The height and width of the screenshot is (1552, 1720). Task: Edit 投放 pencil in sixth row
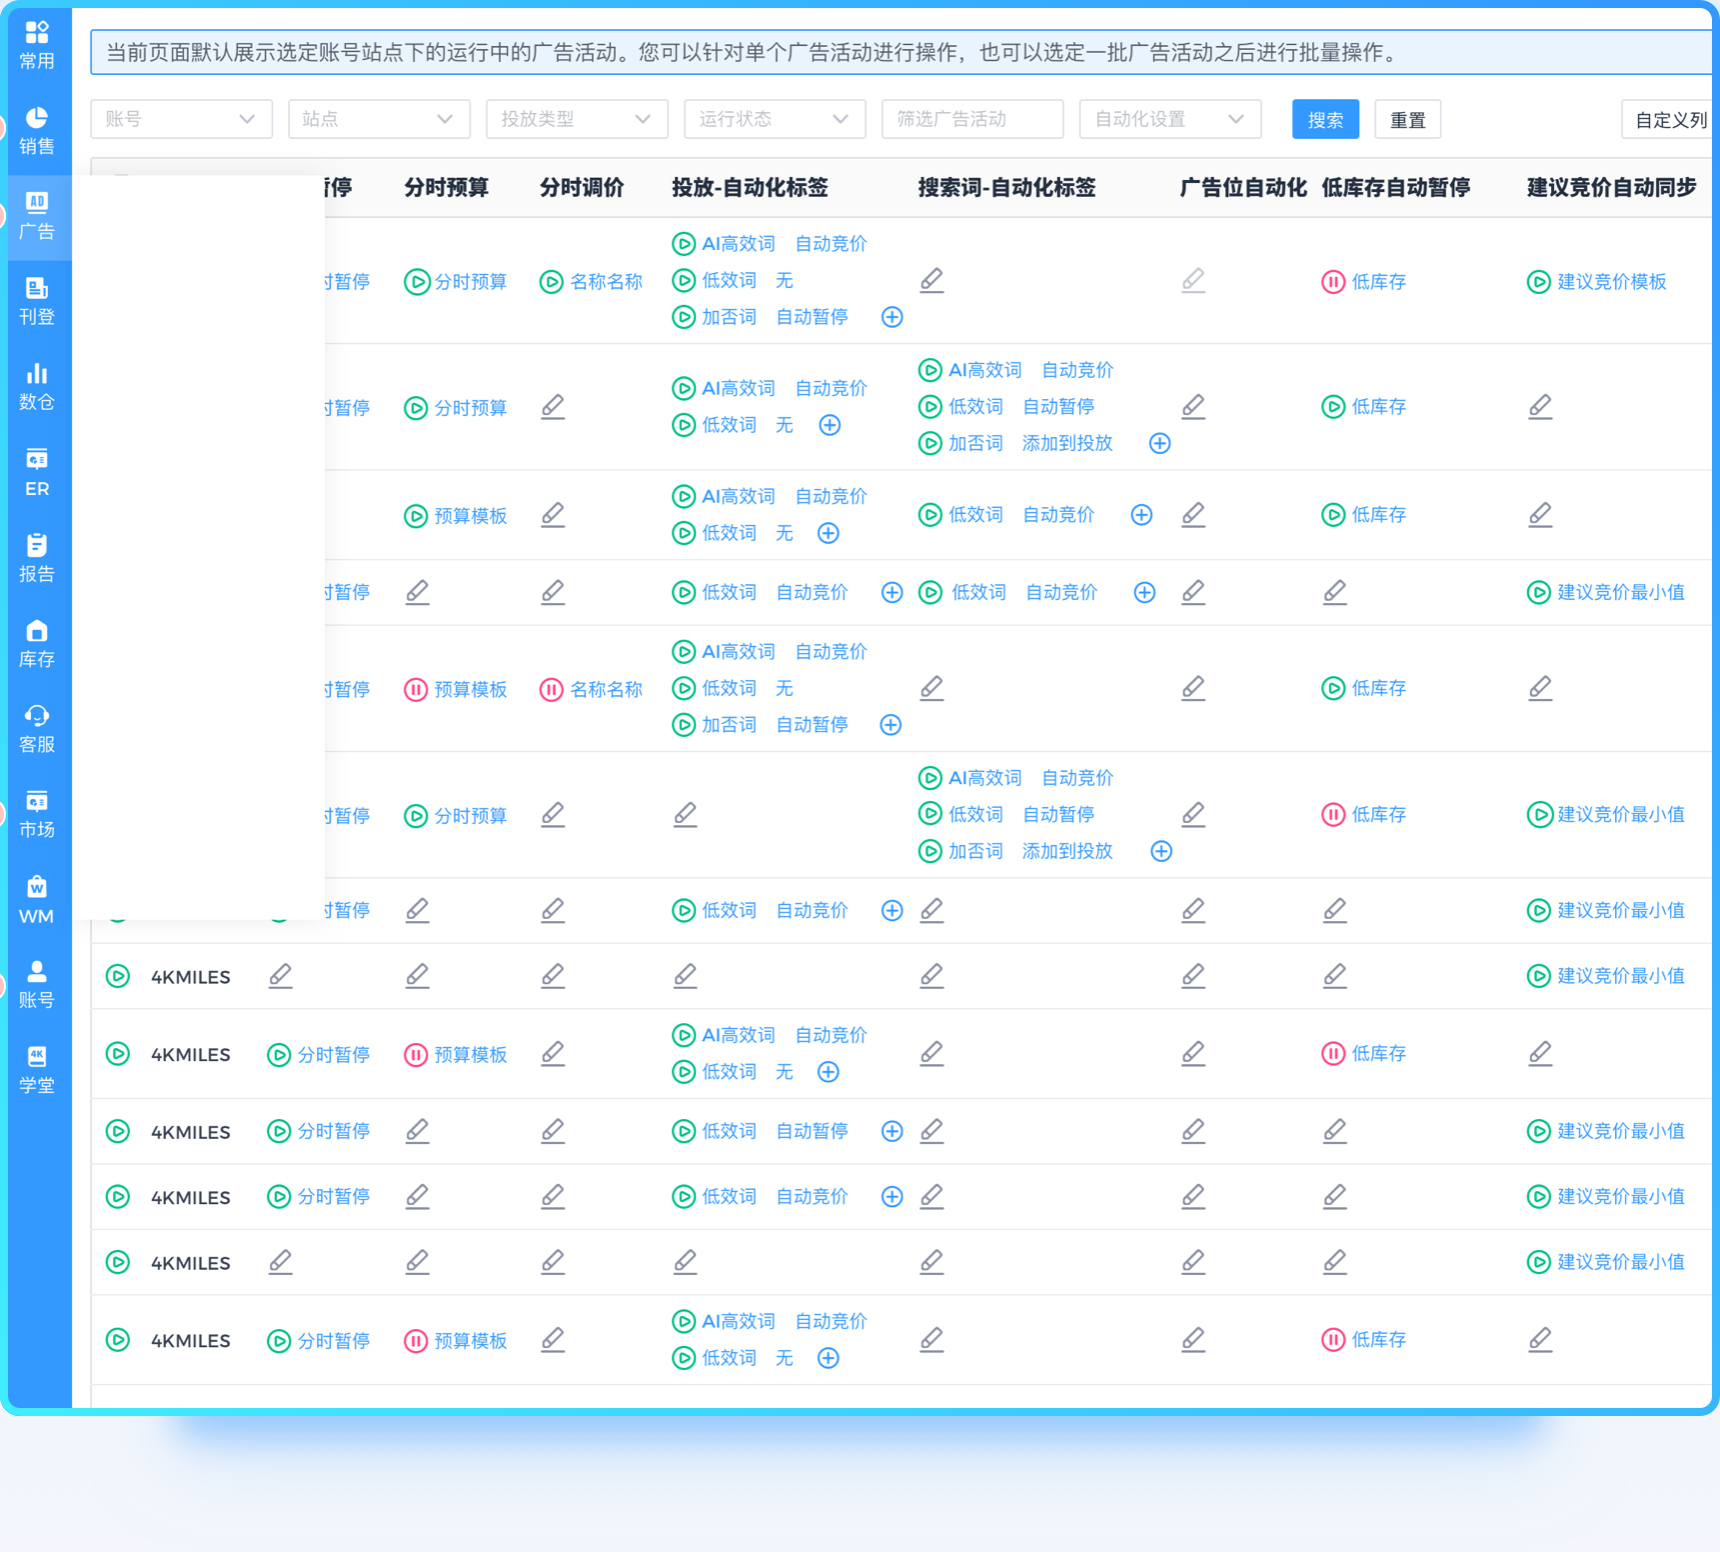pos(685,815)
